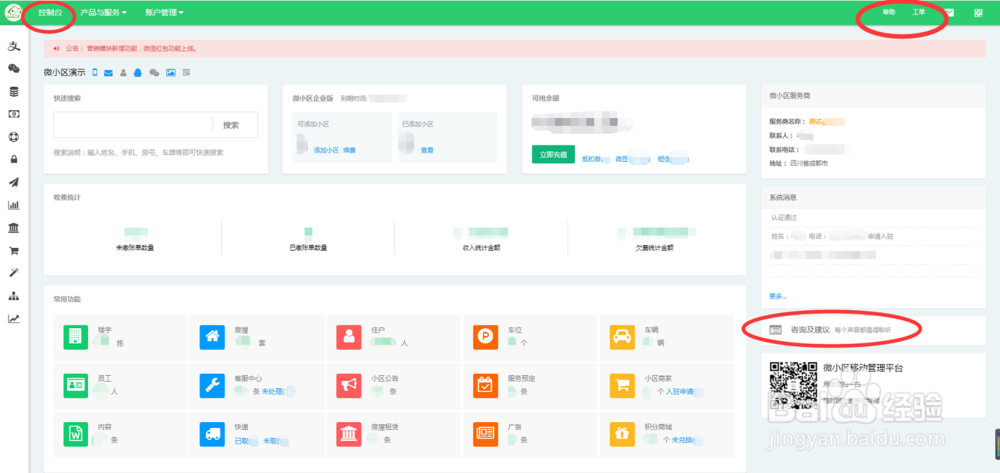
Task: Open the 积分商城 gift tile icon
Action: [622, 433]
